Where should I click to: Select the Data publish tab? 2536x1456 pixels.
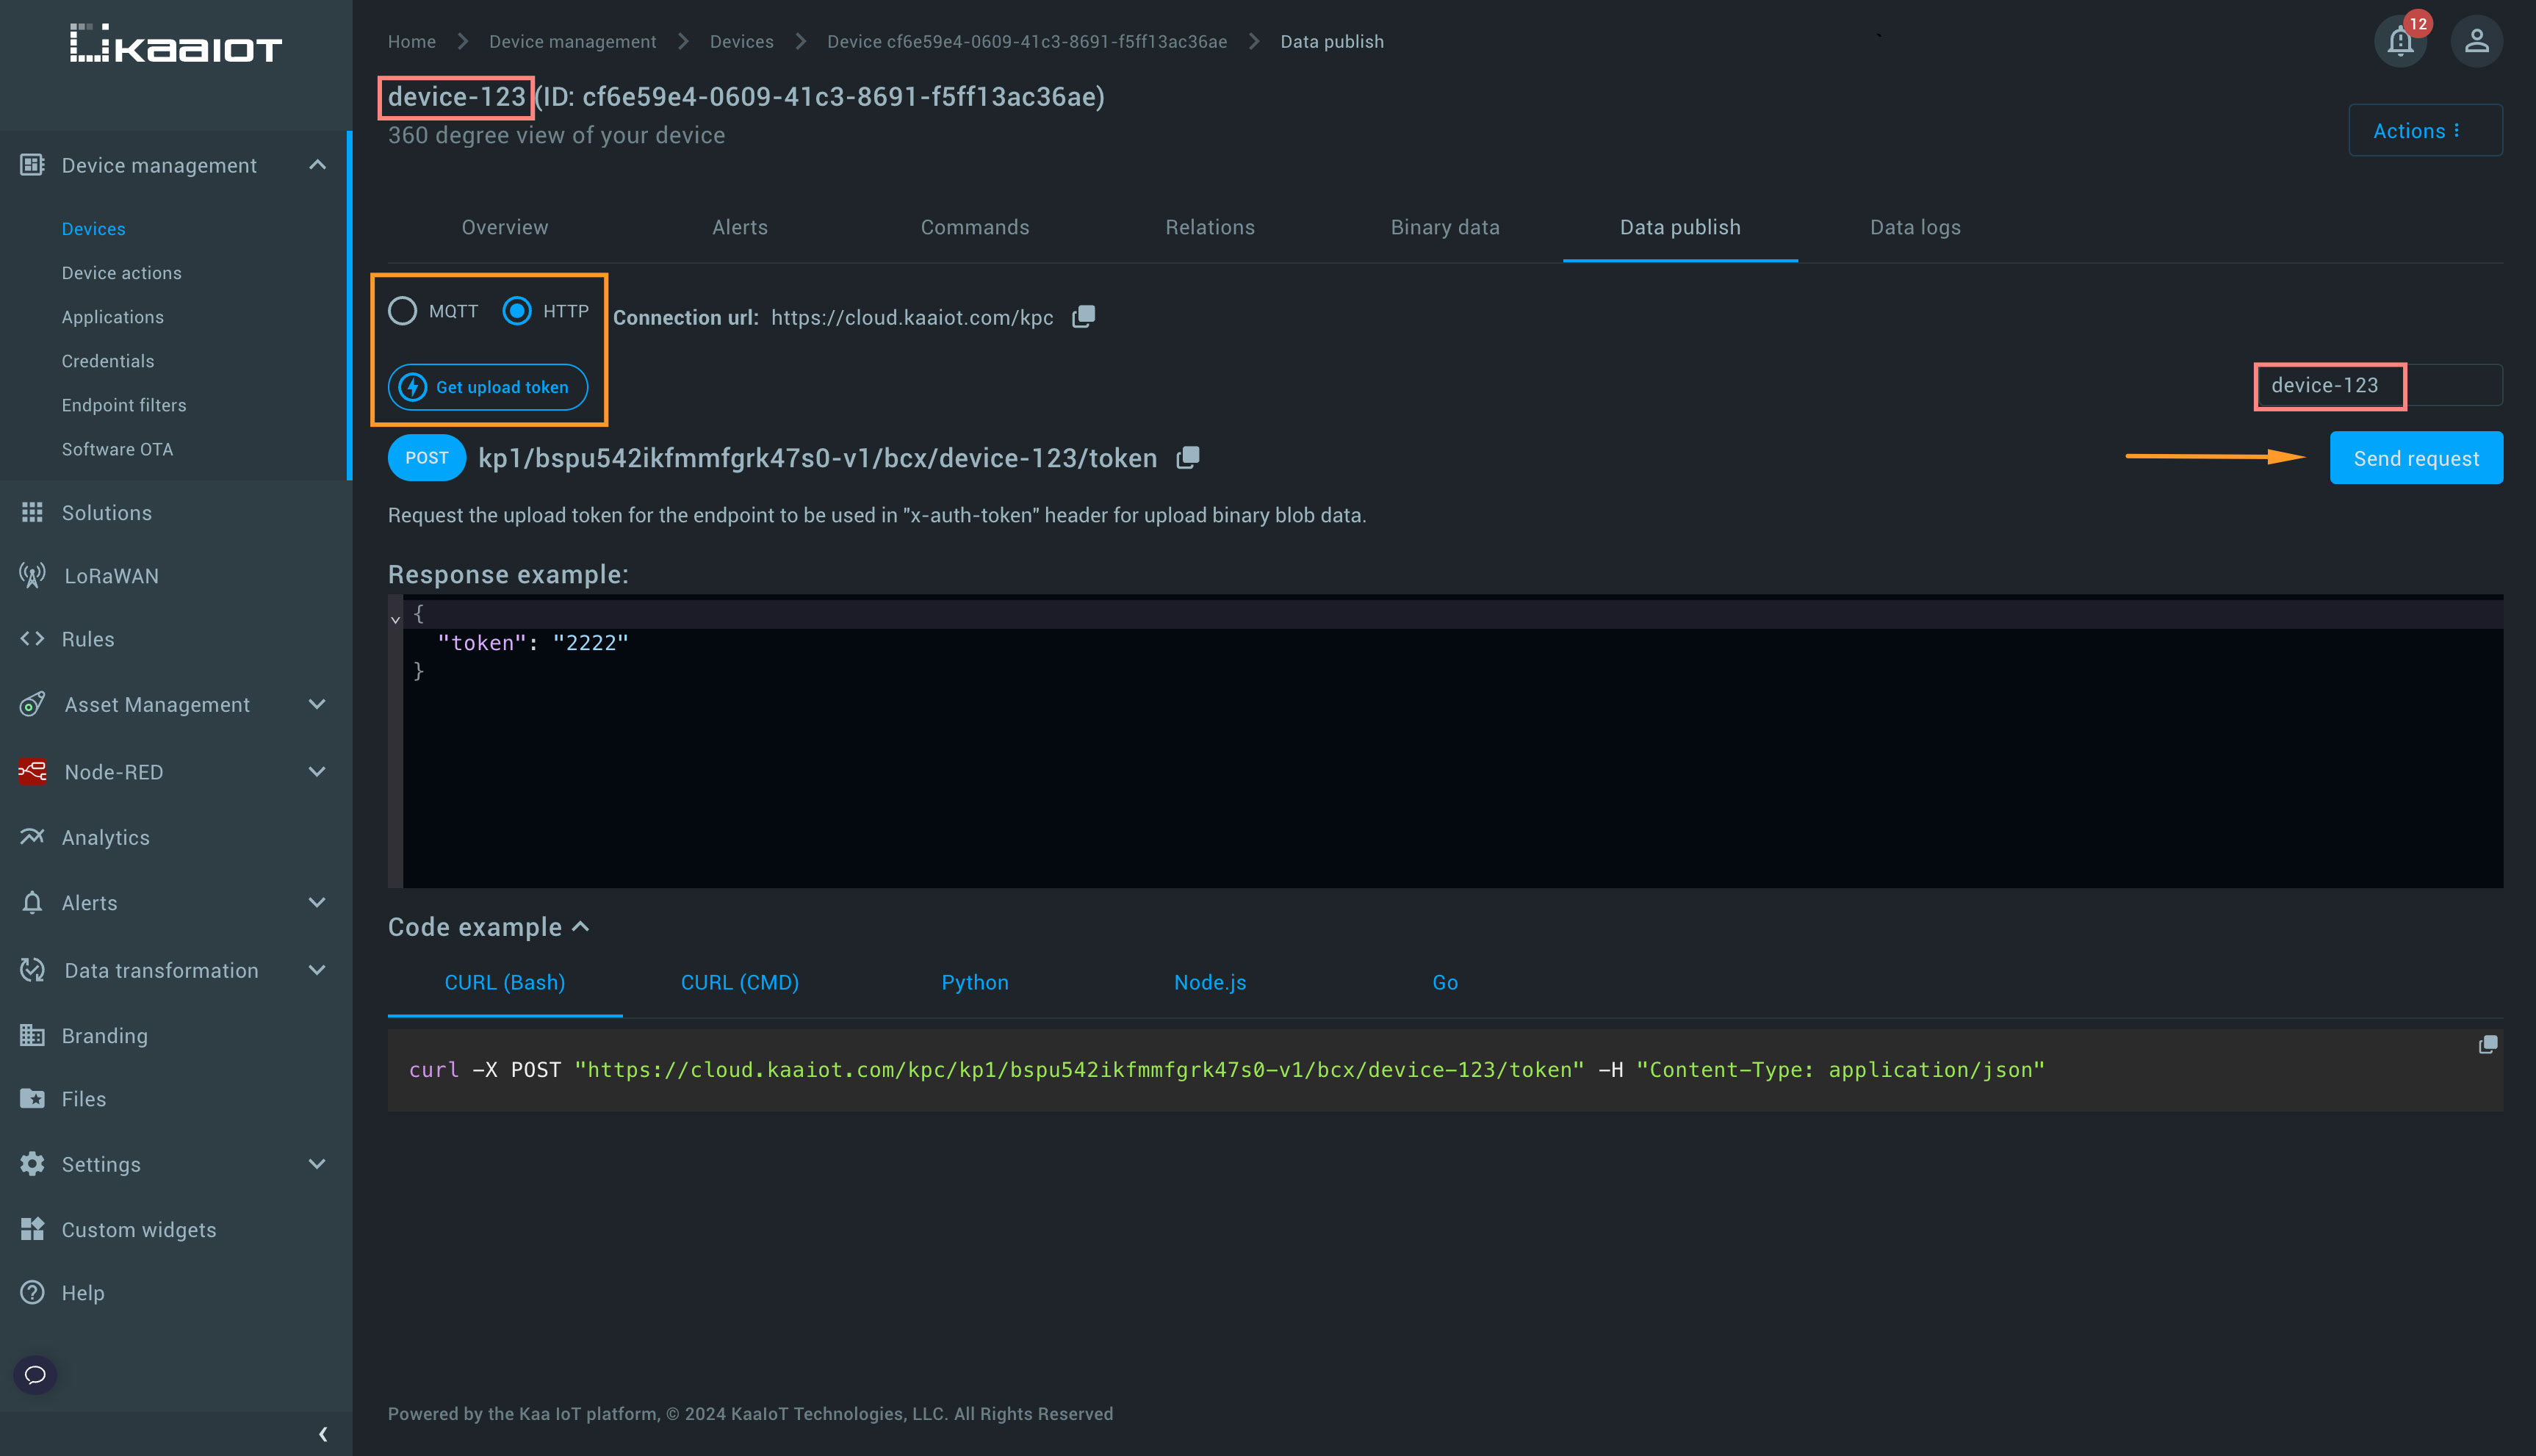[x=1680, y=227]
